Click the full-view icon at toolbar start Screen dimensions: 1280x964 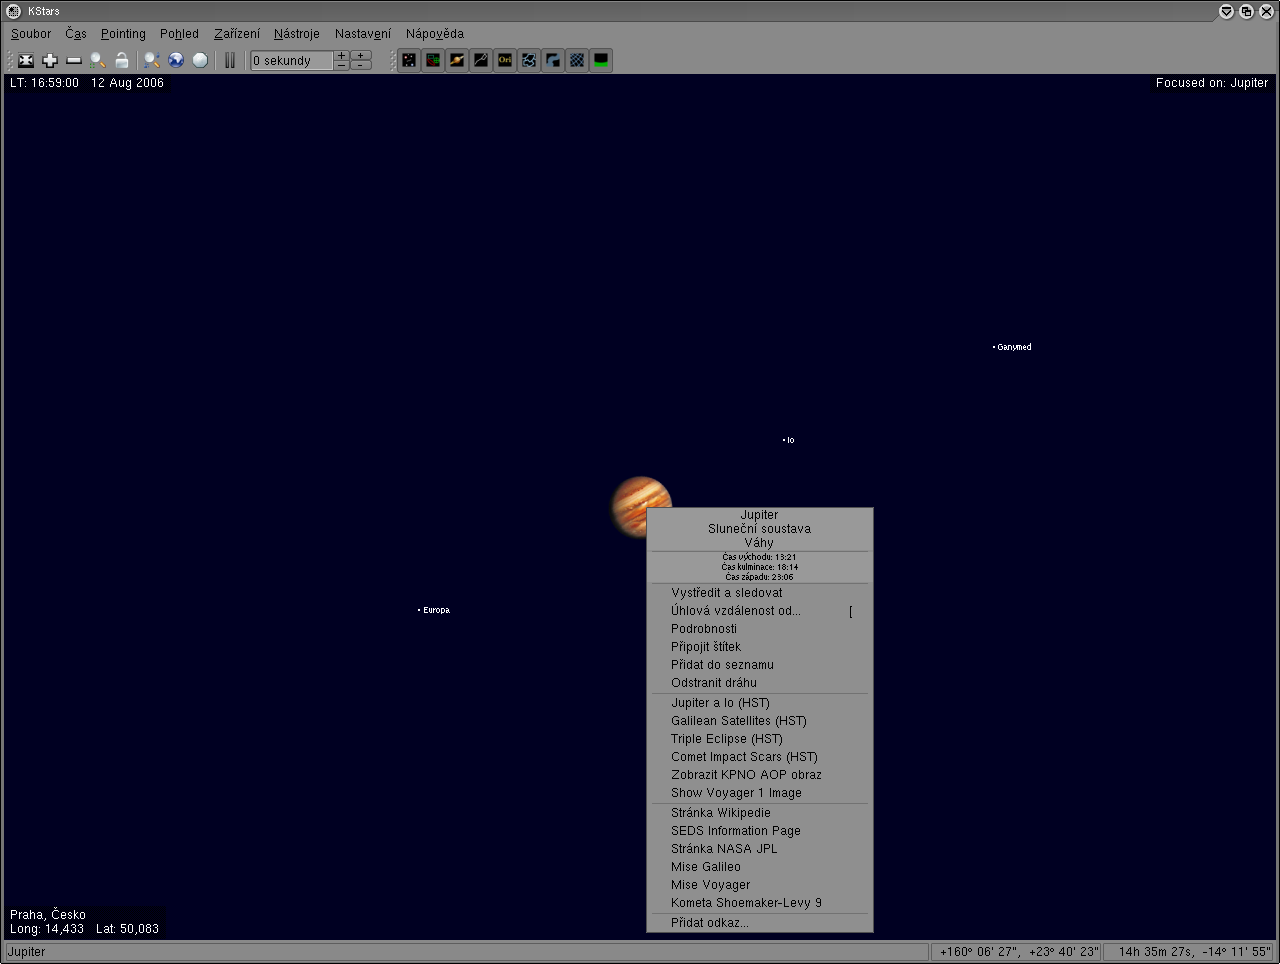click(26, 61)
